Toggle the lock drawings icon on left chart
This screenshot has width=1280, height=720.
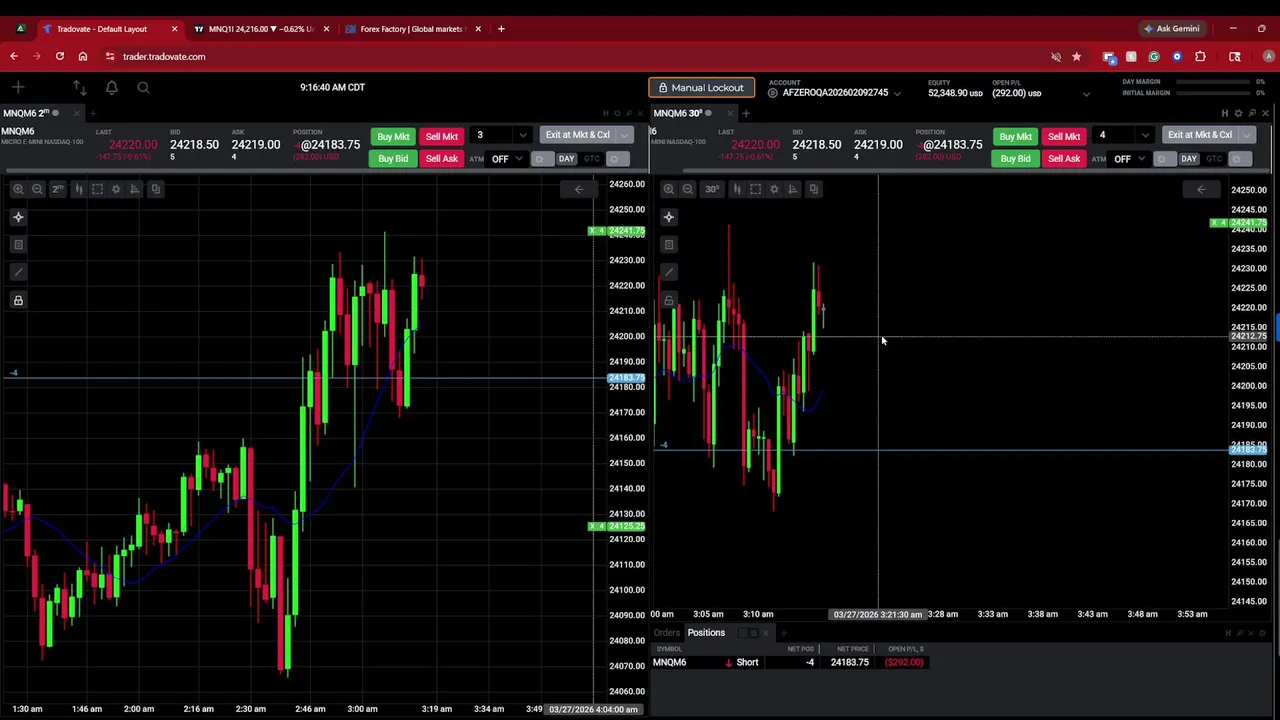(18, 300)
